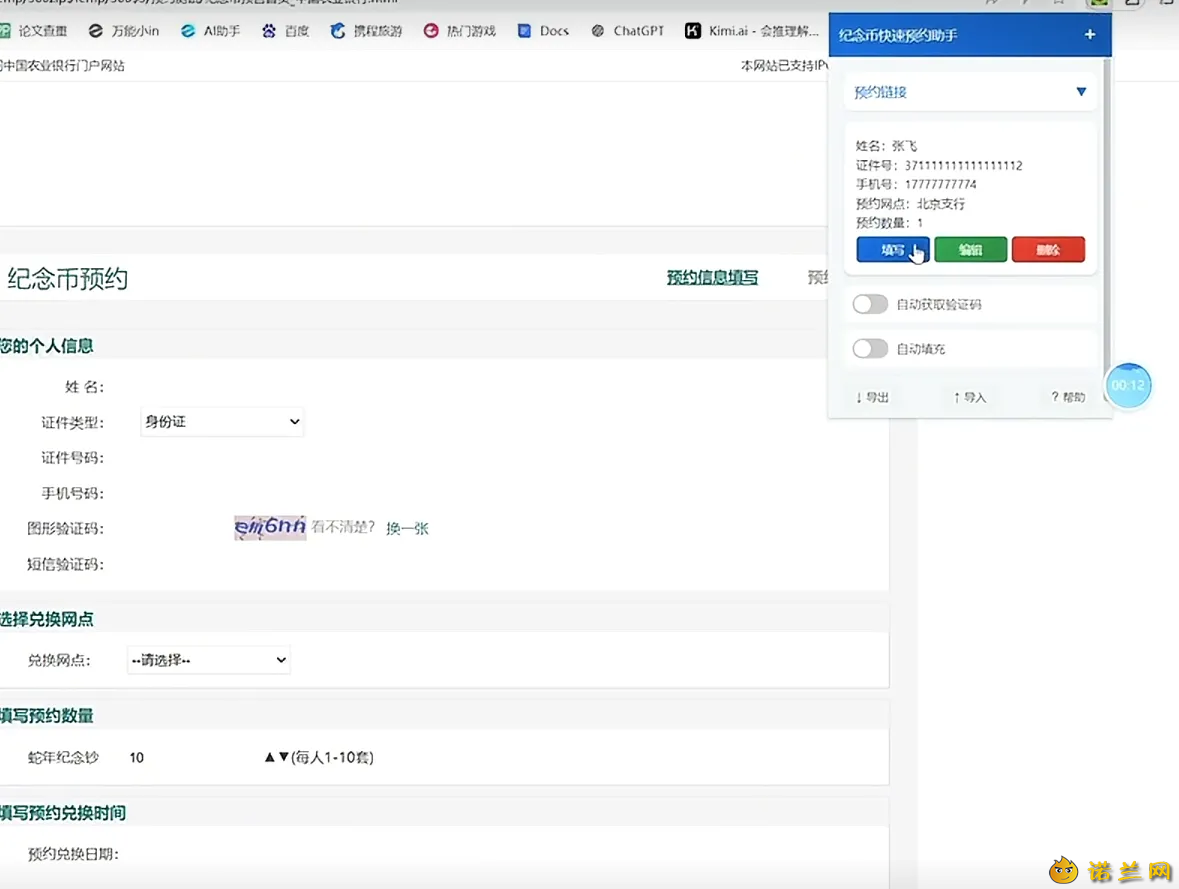The height and width of the screenshot is (889, 1179).
Task: Open the Docs bookmark
Action: coord(543,31)
